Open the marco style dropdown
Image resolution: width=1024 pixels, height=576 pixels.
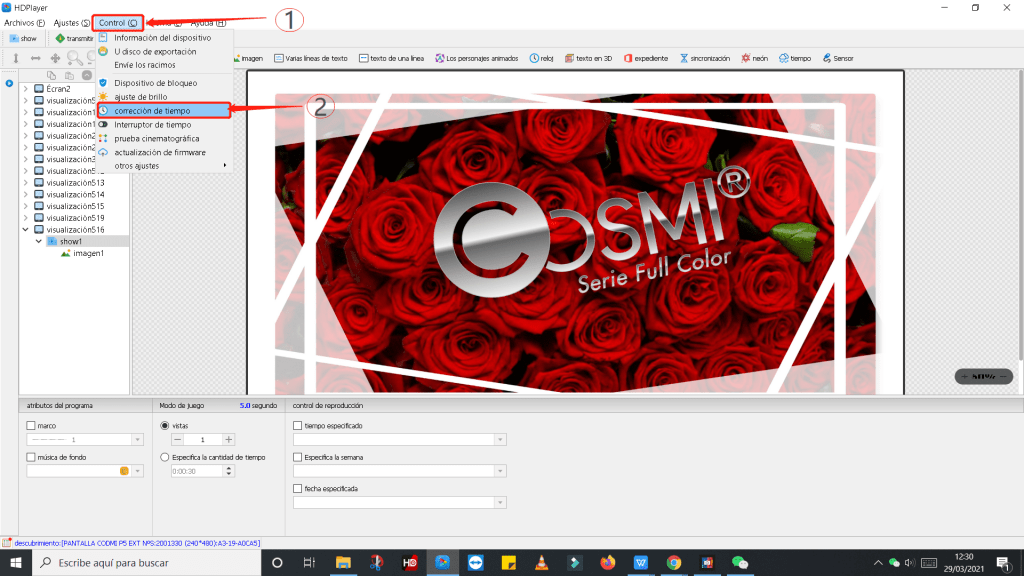tap(137, 440)
